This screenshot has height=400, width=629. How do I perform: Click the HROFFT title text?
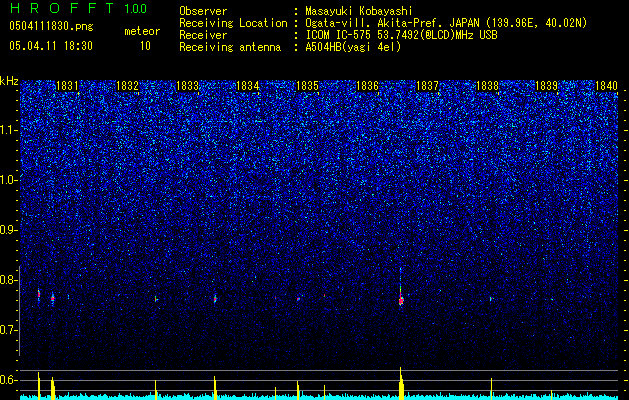[x=62, y=8]
